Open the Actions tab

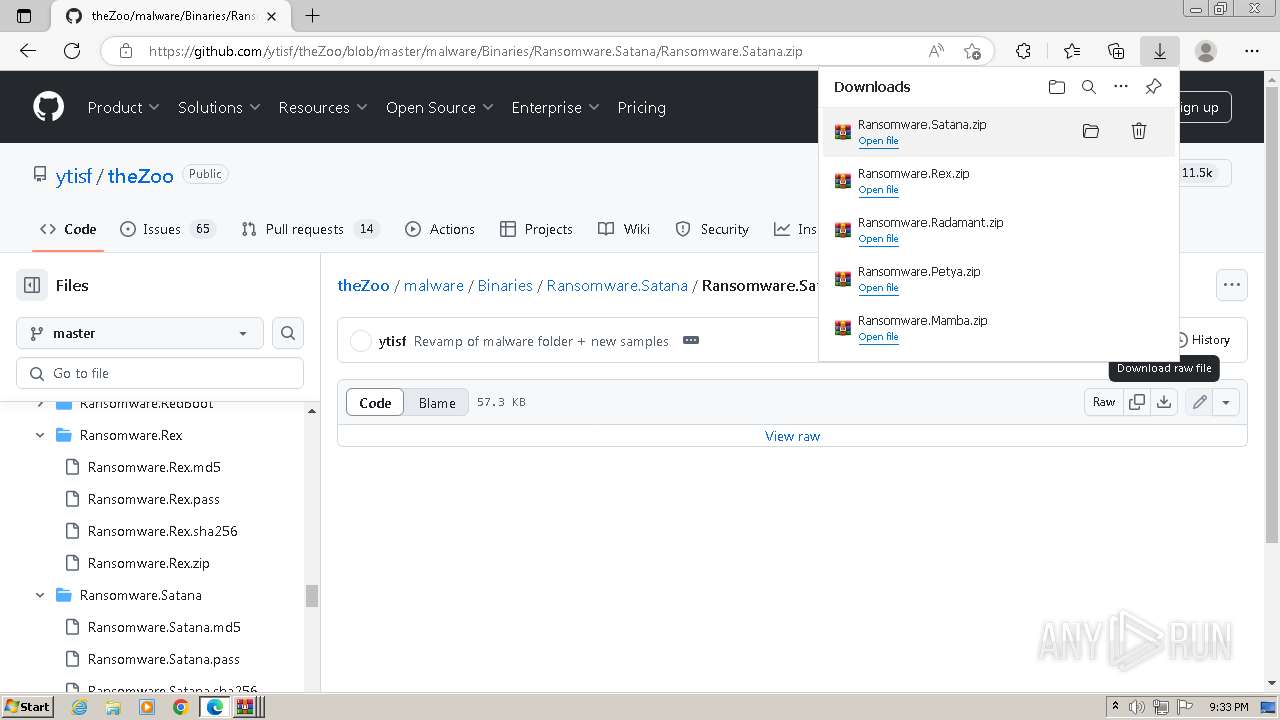tap(440, 229)
